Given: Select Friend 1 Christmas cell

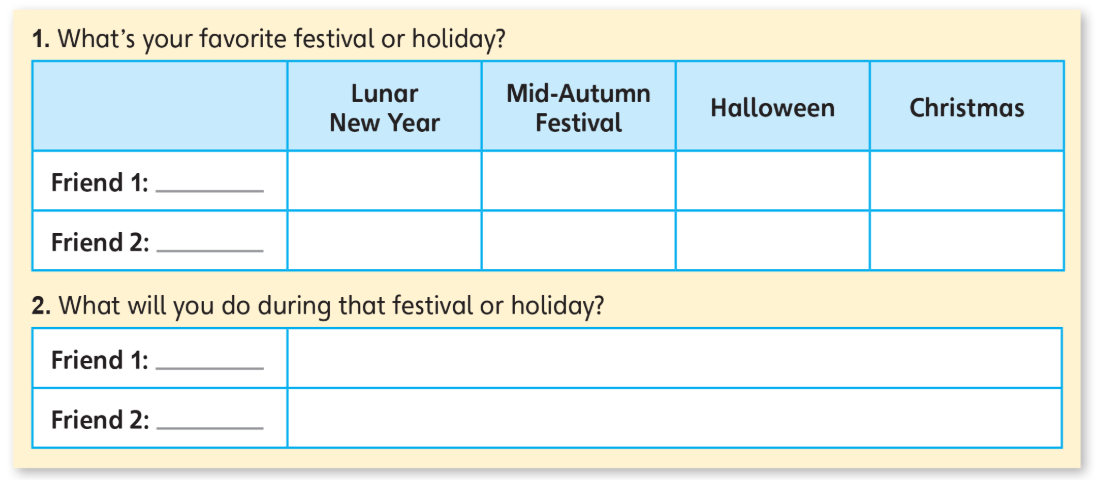Looking at the screenshot, I should (x=967, y=180).
